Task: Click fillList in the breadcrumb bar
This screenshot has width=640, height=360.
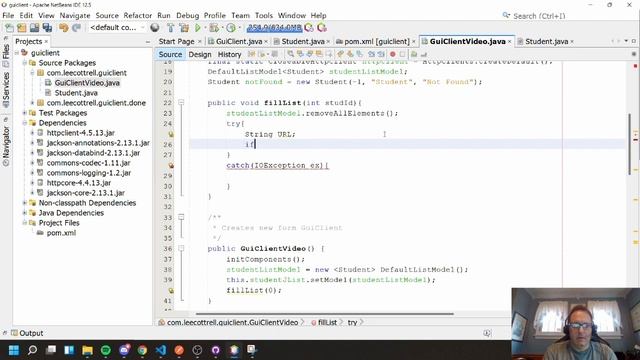Action: (x=327, y=322)
